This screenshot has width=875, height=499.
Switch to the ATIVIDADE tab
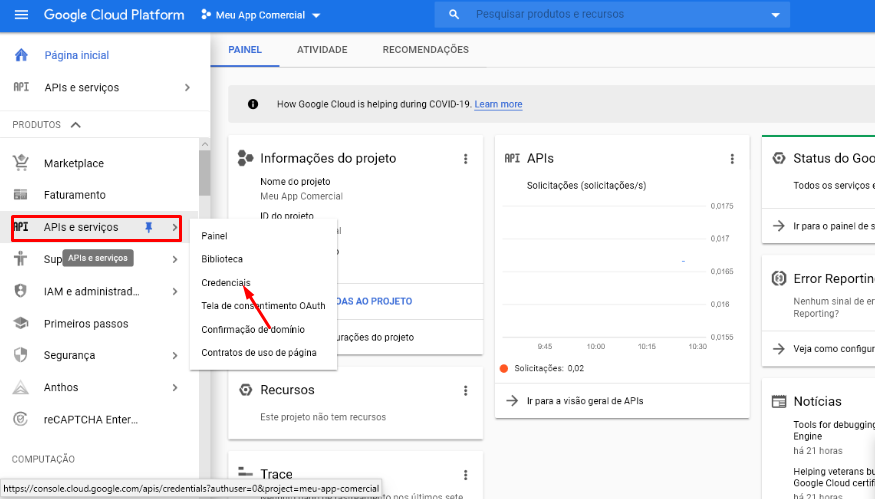[x=322, y=50]
